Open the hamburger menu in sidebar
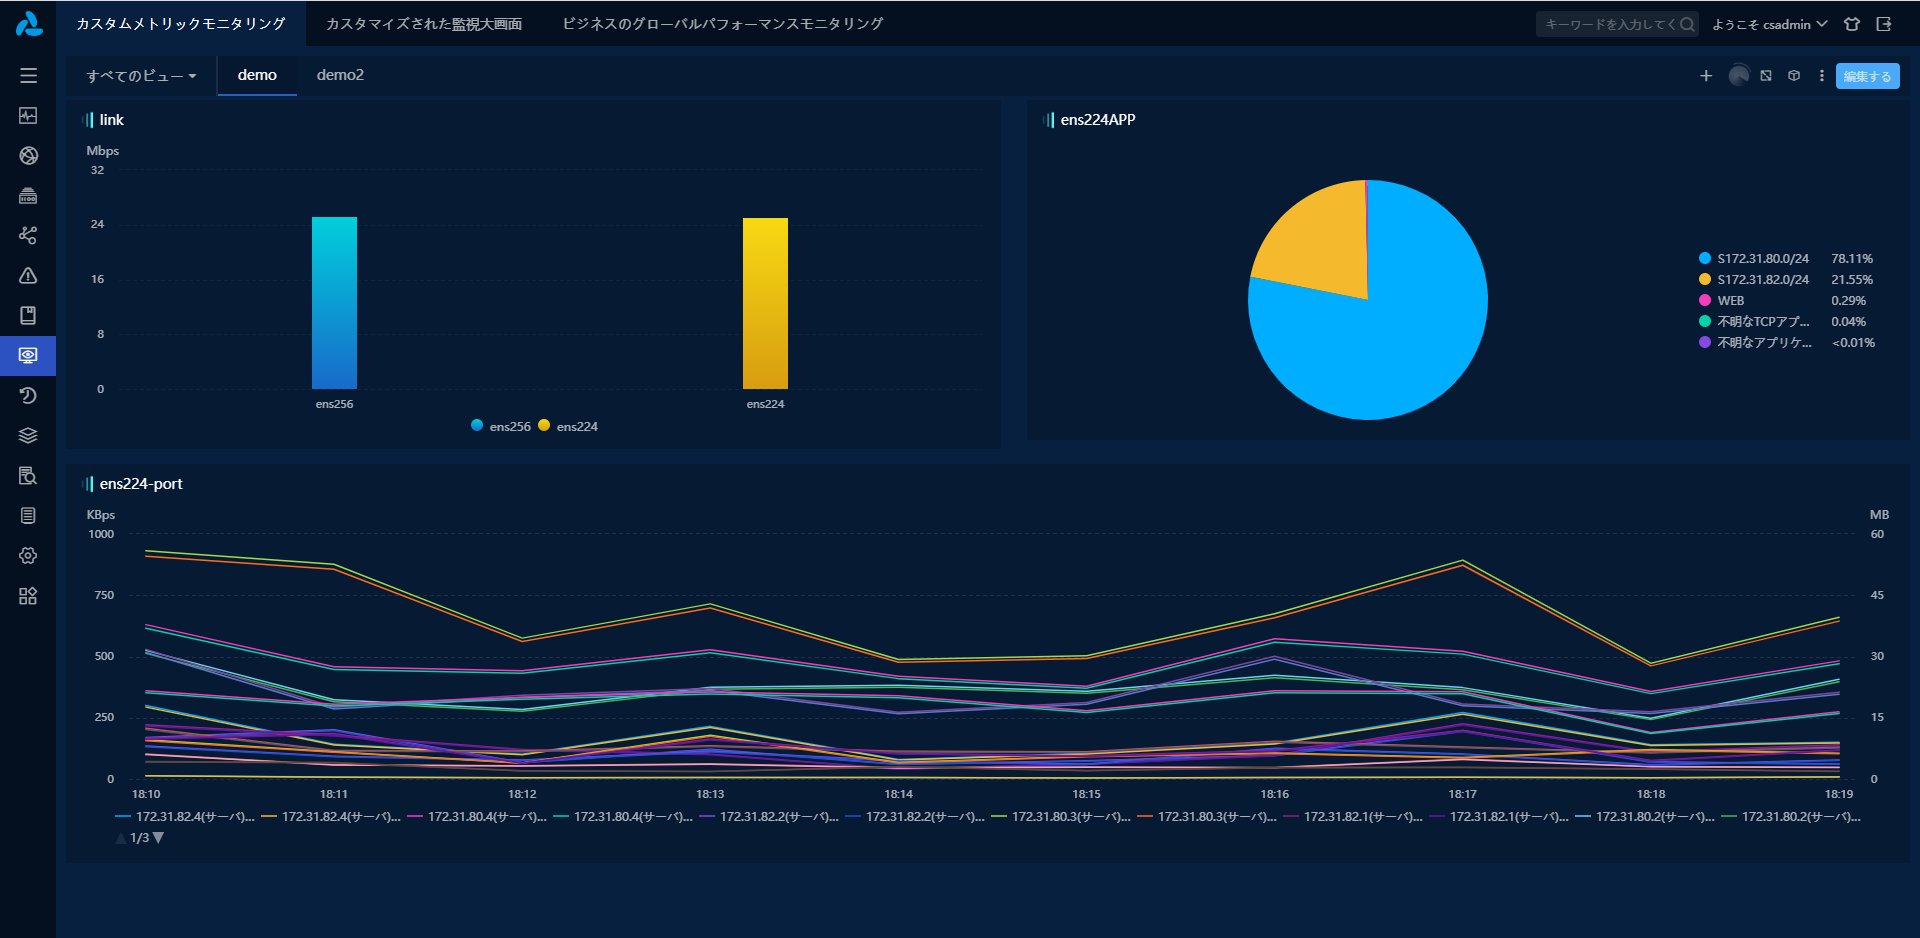The height and width of the screenshot is (938, 1920). point(28,75)
